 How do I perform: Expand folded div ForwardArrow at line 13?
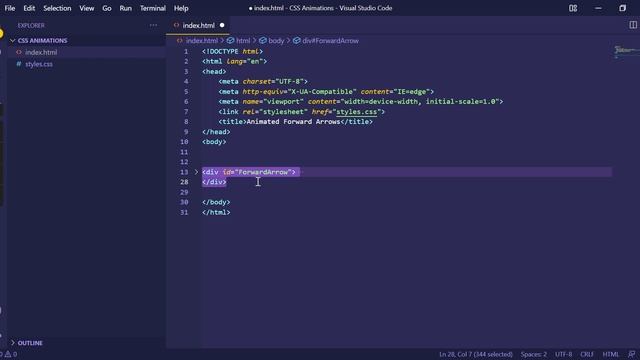pyautogui.click(x=196, y=172)
